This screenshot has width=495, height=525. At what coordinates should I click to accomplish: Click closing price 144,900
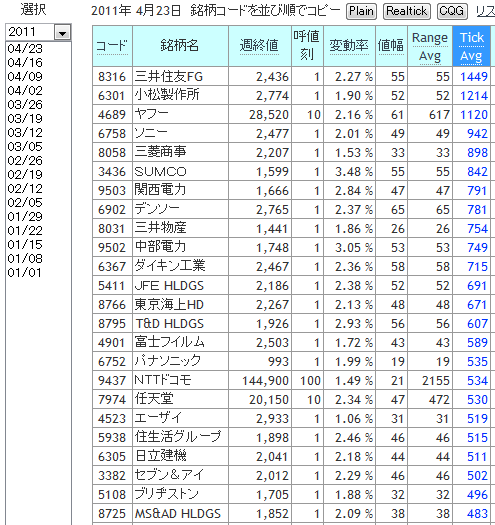click(x=265, y=381)
